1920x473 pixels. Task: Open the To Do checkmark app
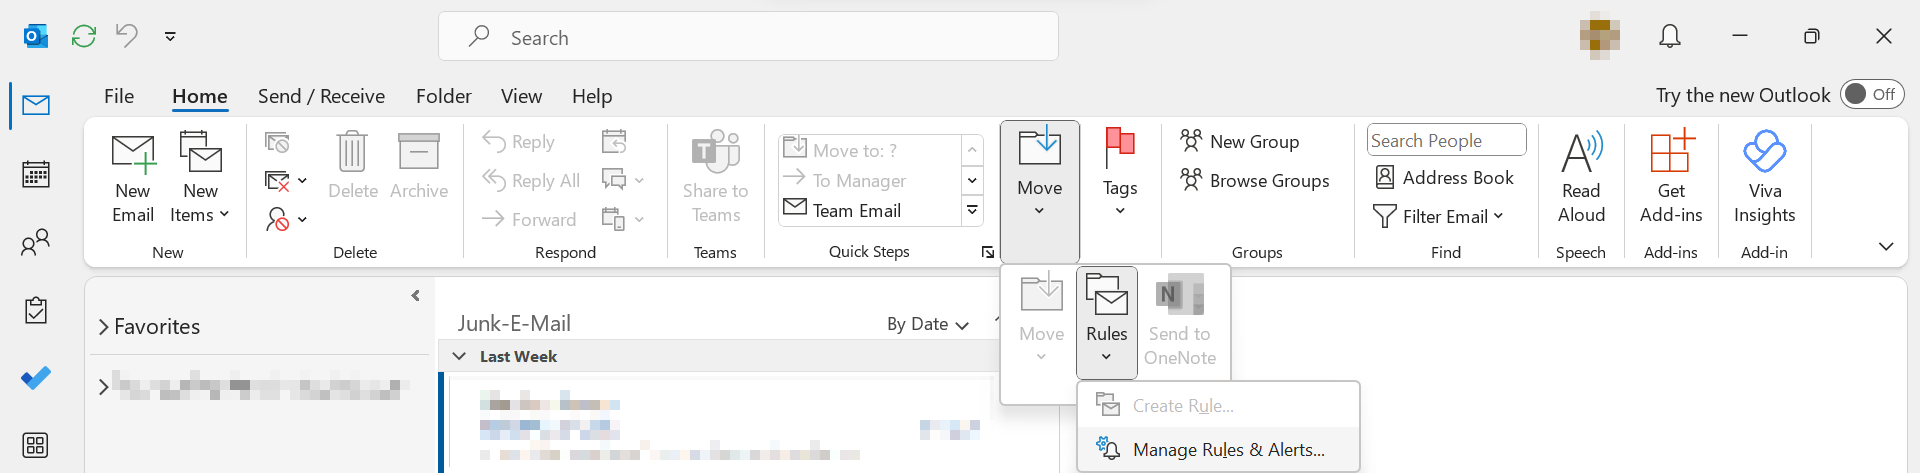[36, 378]
